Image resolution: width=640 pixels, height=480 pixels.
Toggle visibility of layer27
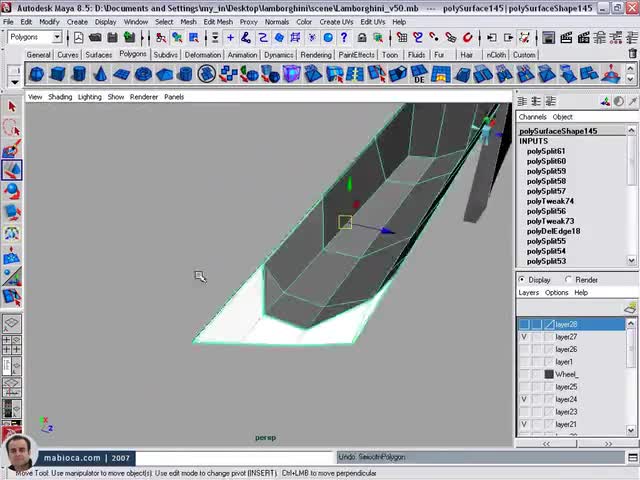point(524,337)
